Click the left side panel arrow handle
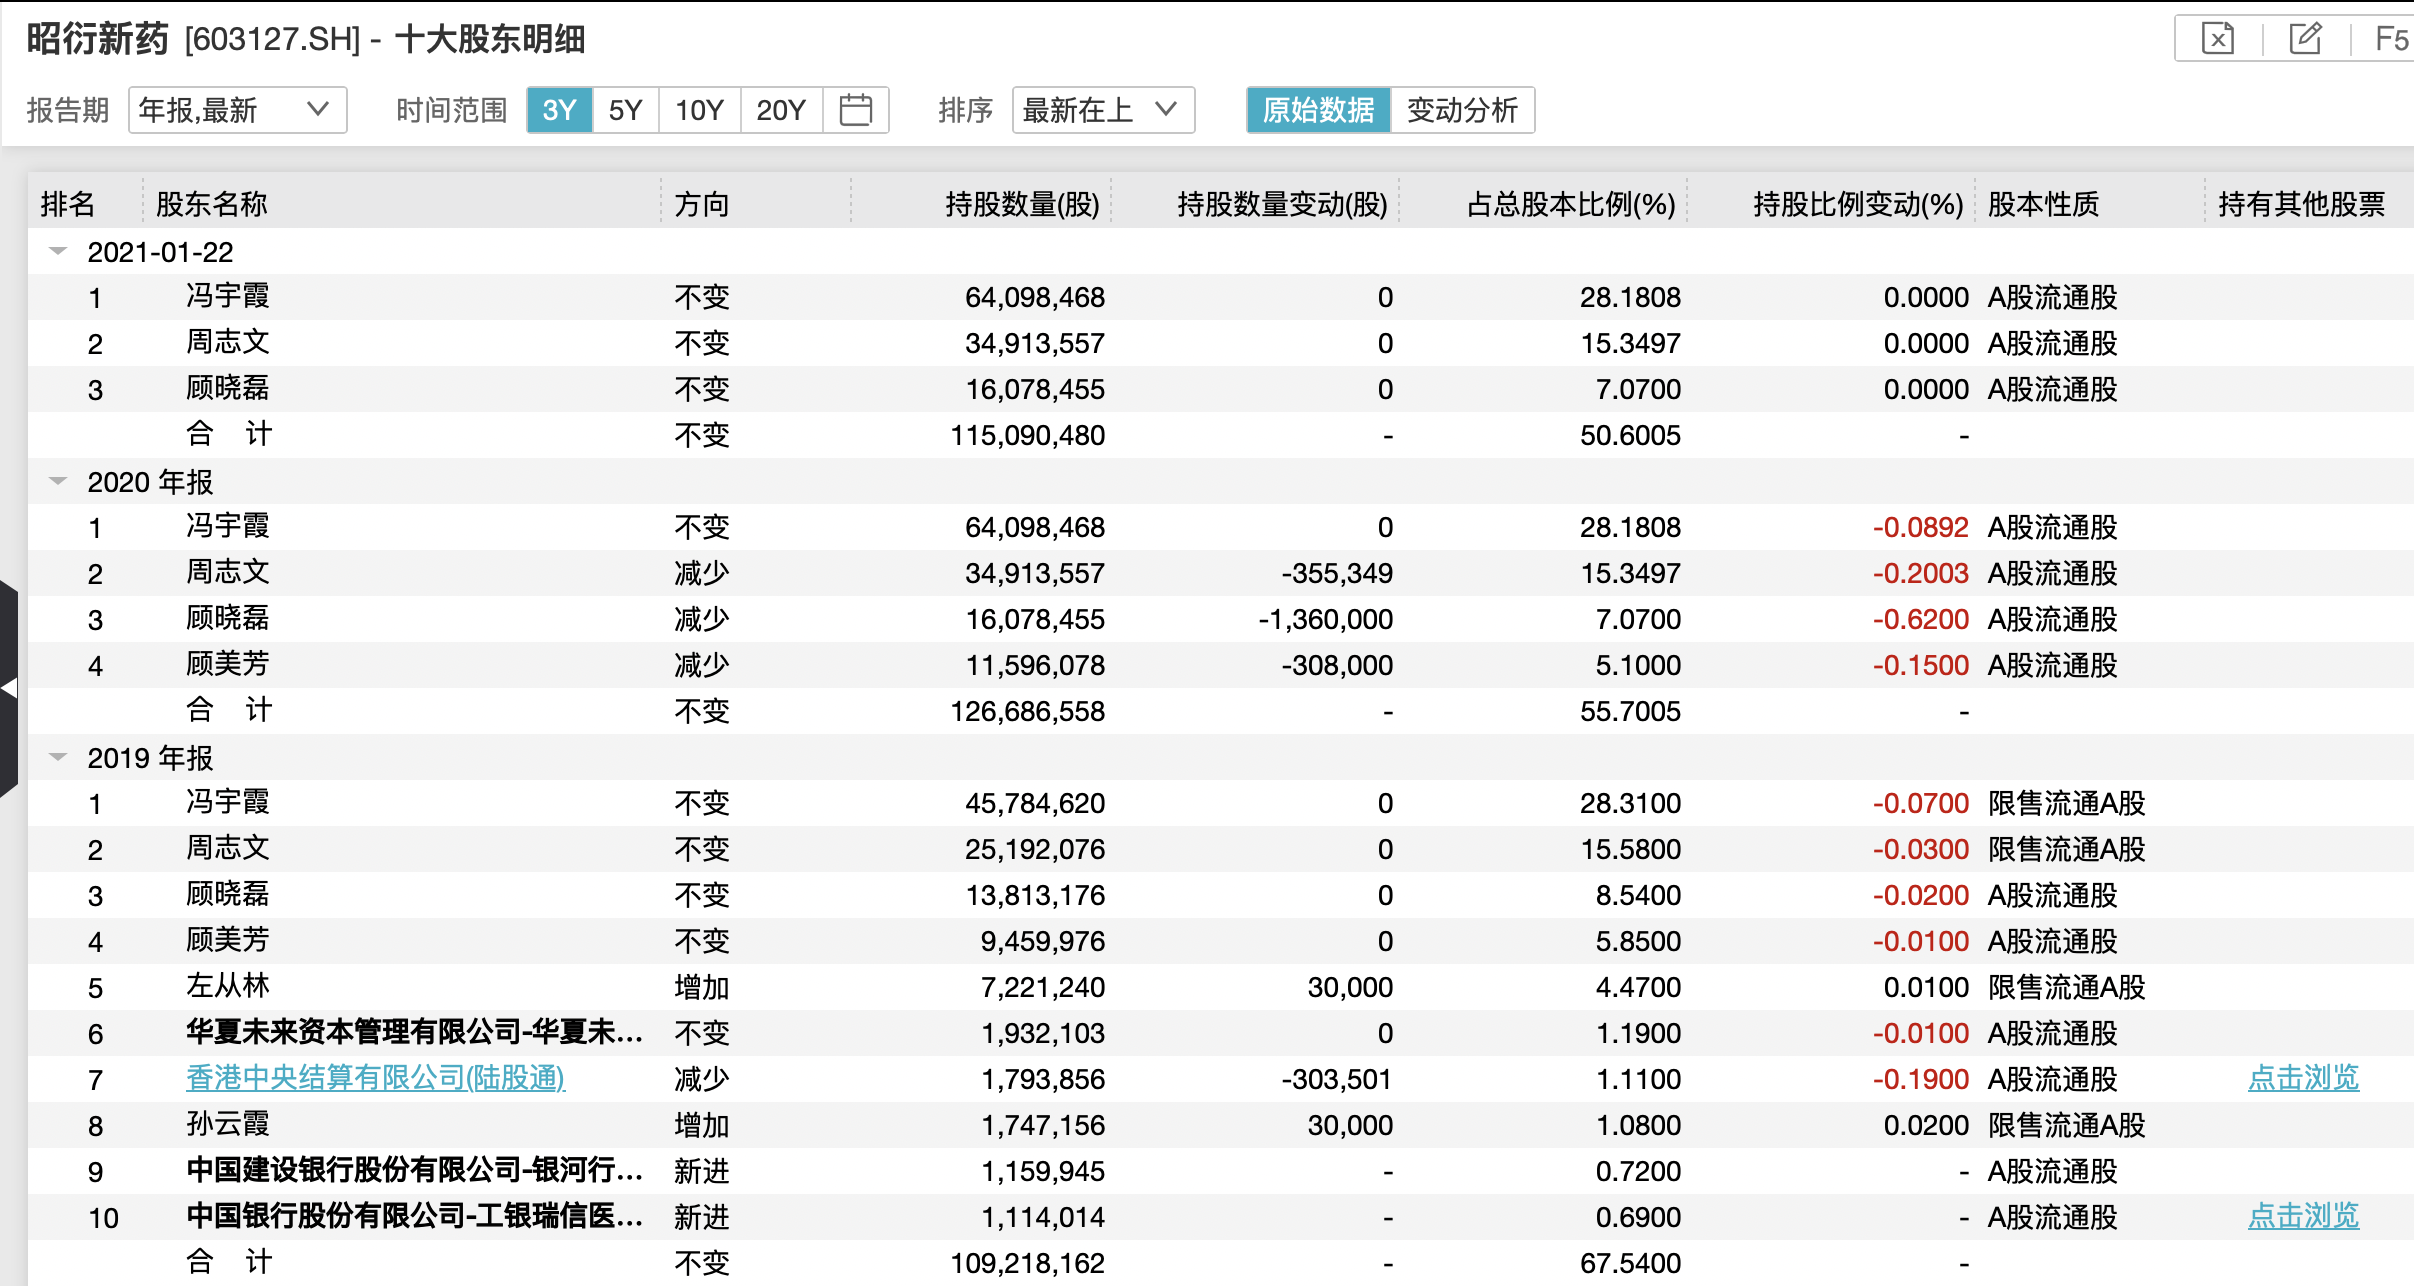 pos(9,688)
